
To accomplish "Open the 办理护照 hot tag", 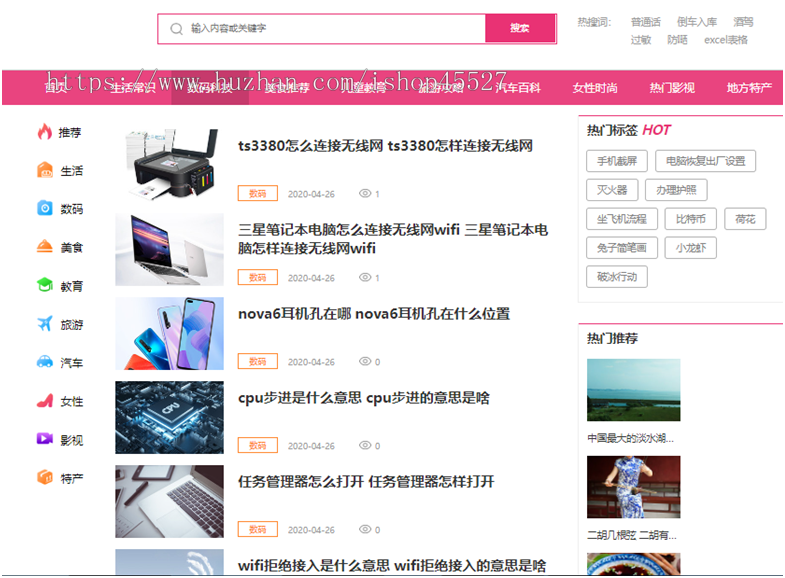I will (x=676, y=190).
